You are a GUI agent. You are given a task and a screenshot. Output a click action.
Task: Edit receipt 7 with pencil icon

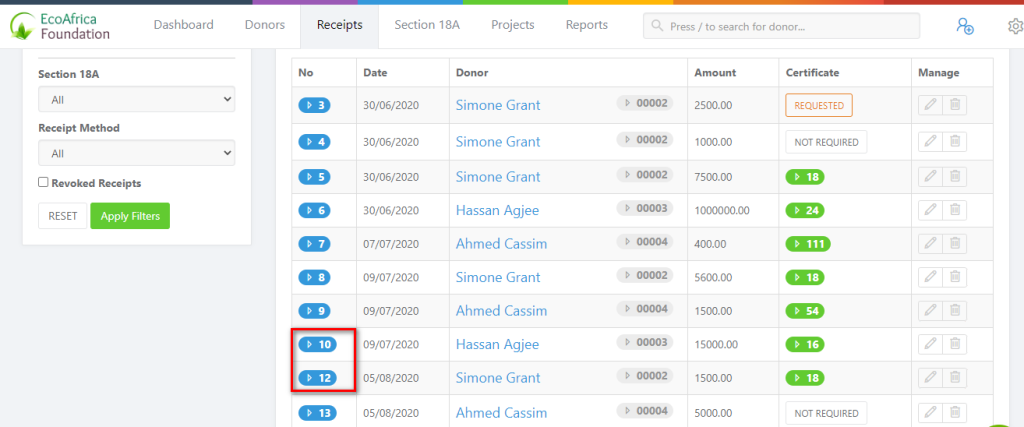click(x=930, y=244)
